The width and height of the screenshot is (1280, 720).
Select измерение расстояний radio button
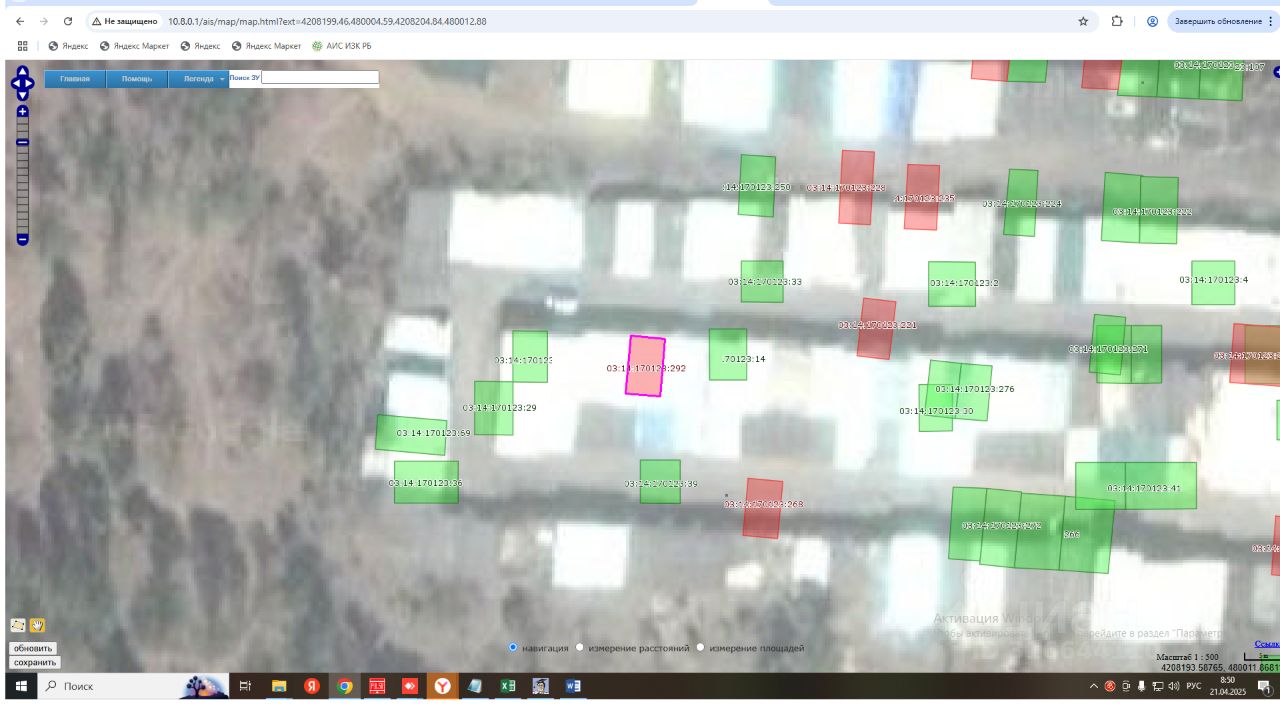579,648
